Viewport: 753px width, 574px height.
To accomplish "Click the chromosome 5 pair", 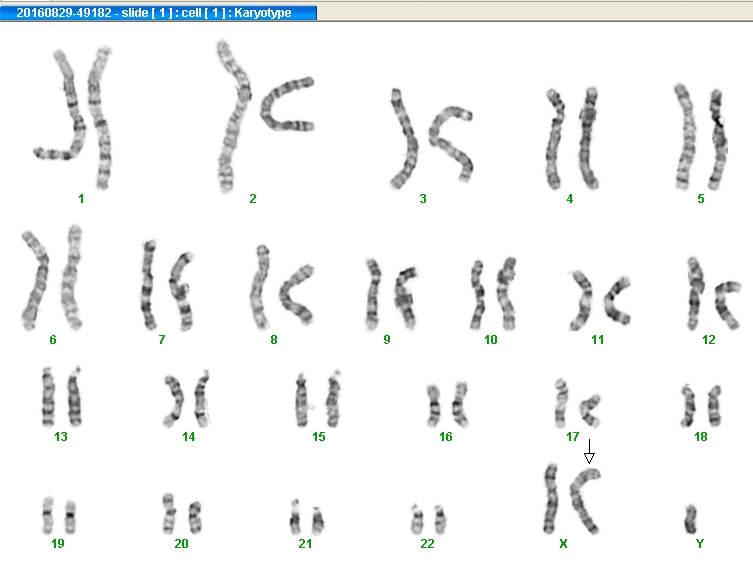I will tap(701, 137).
